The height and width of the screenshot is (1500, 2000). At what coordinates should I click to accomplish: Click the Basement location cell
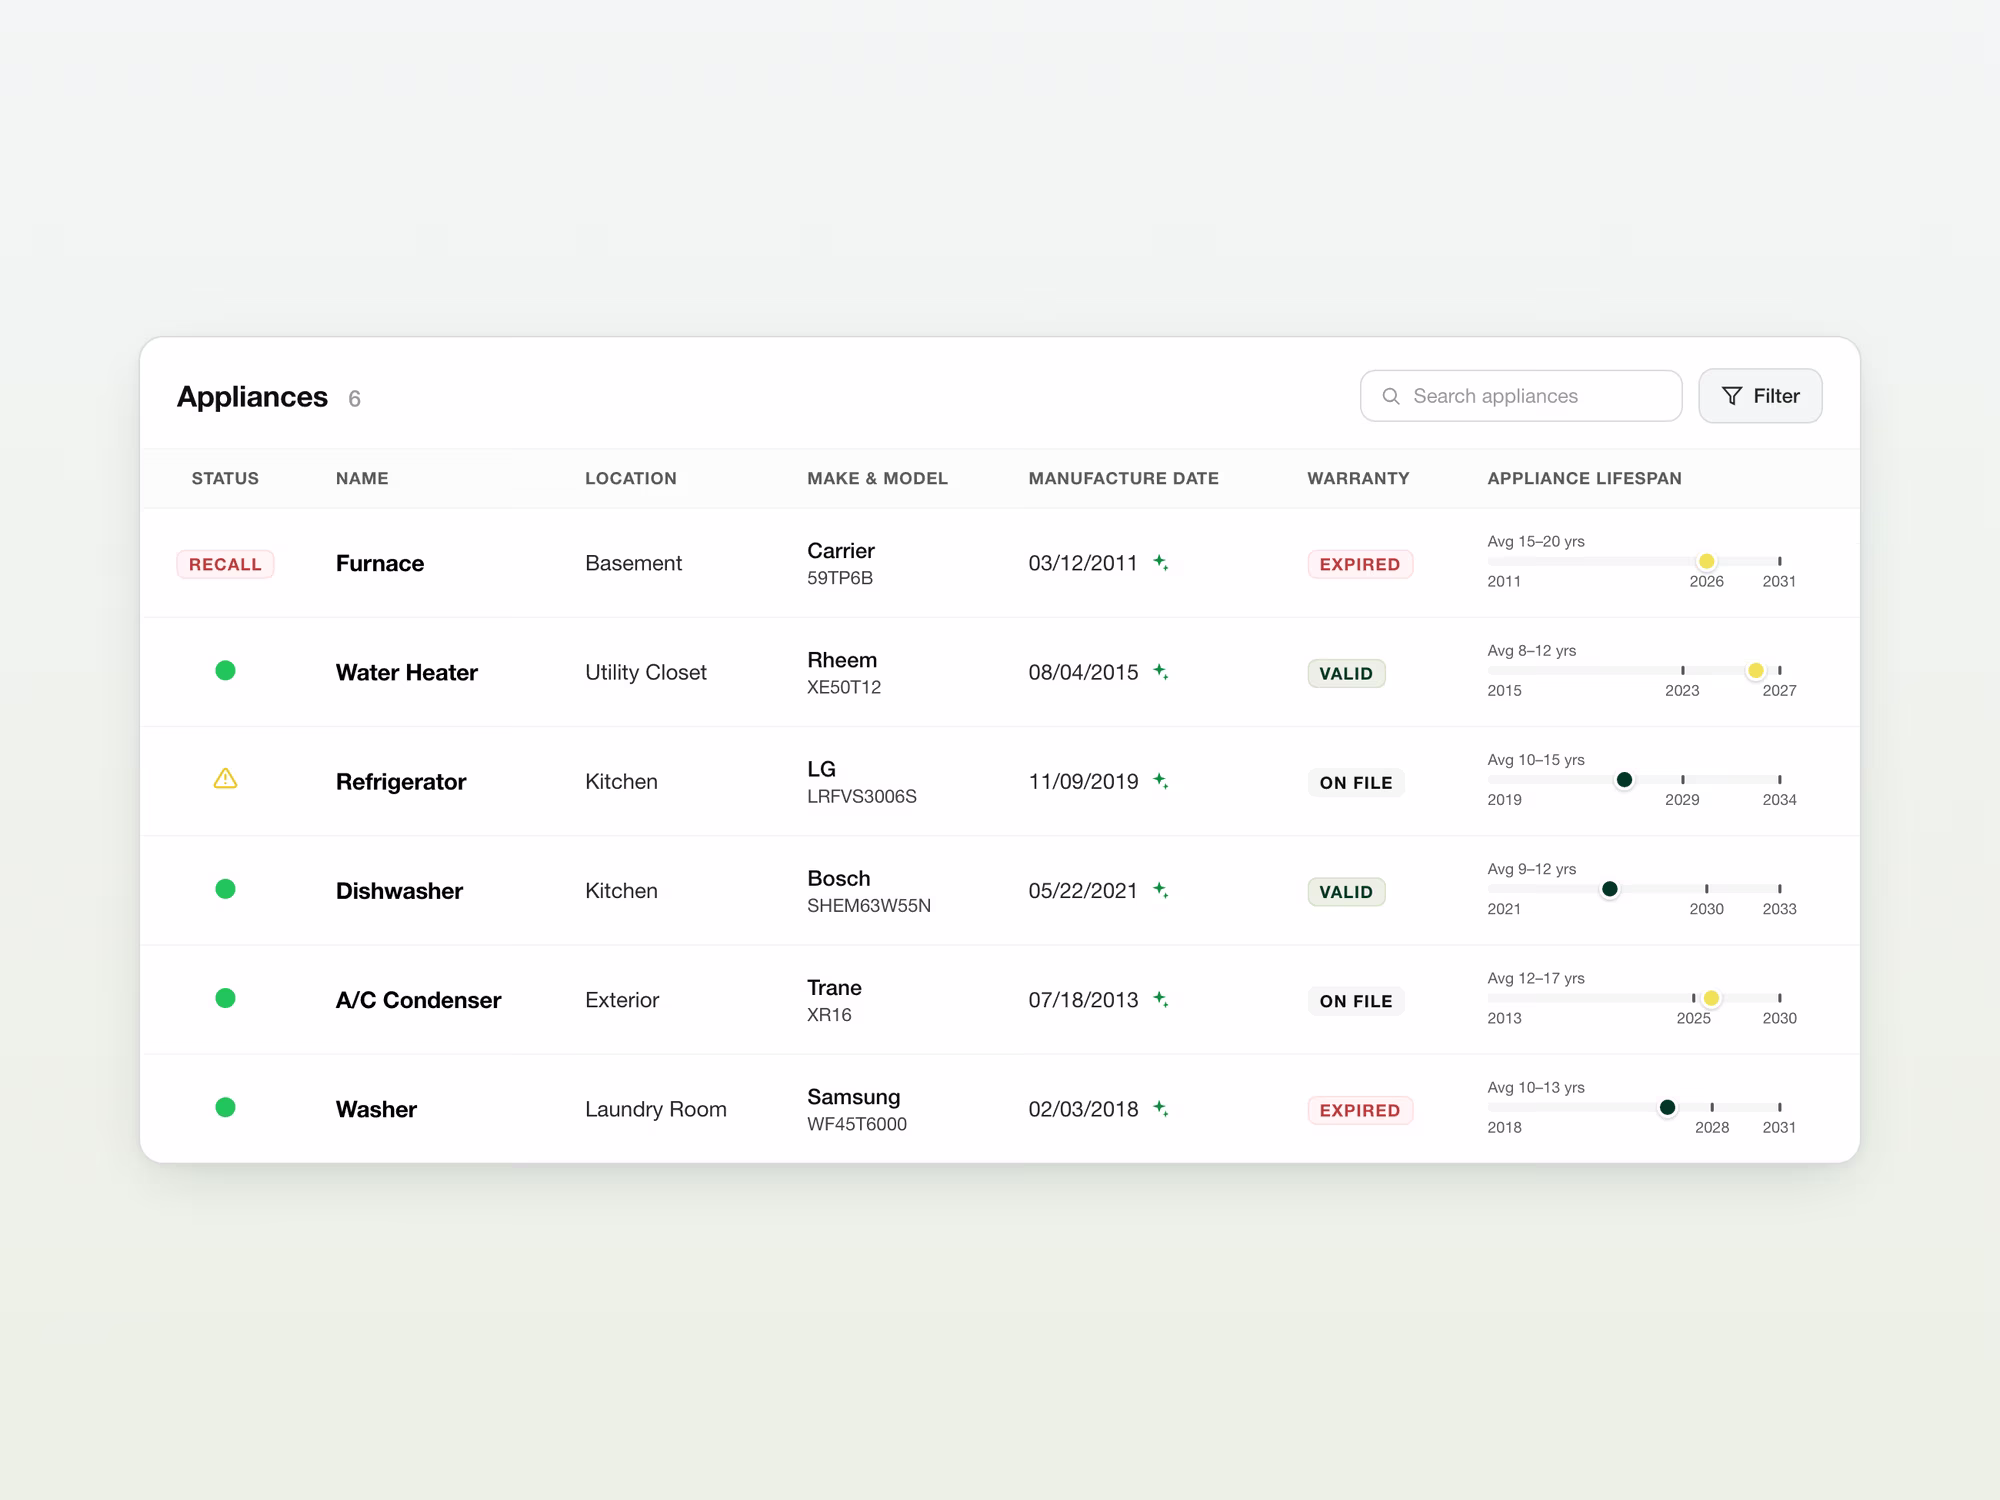633,563
